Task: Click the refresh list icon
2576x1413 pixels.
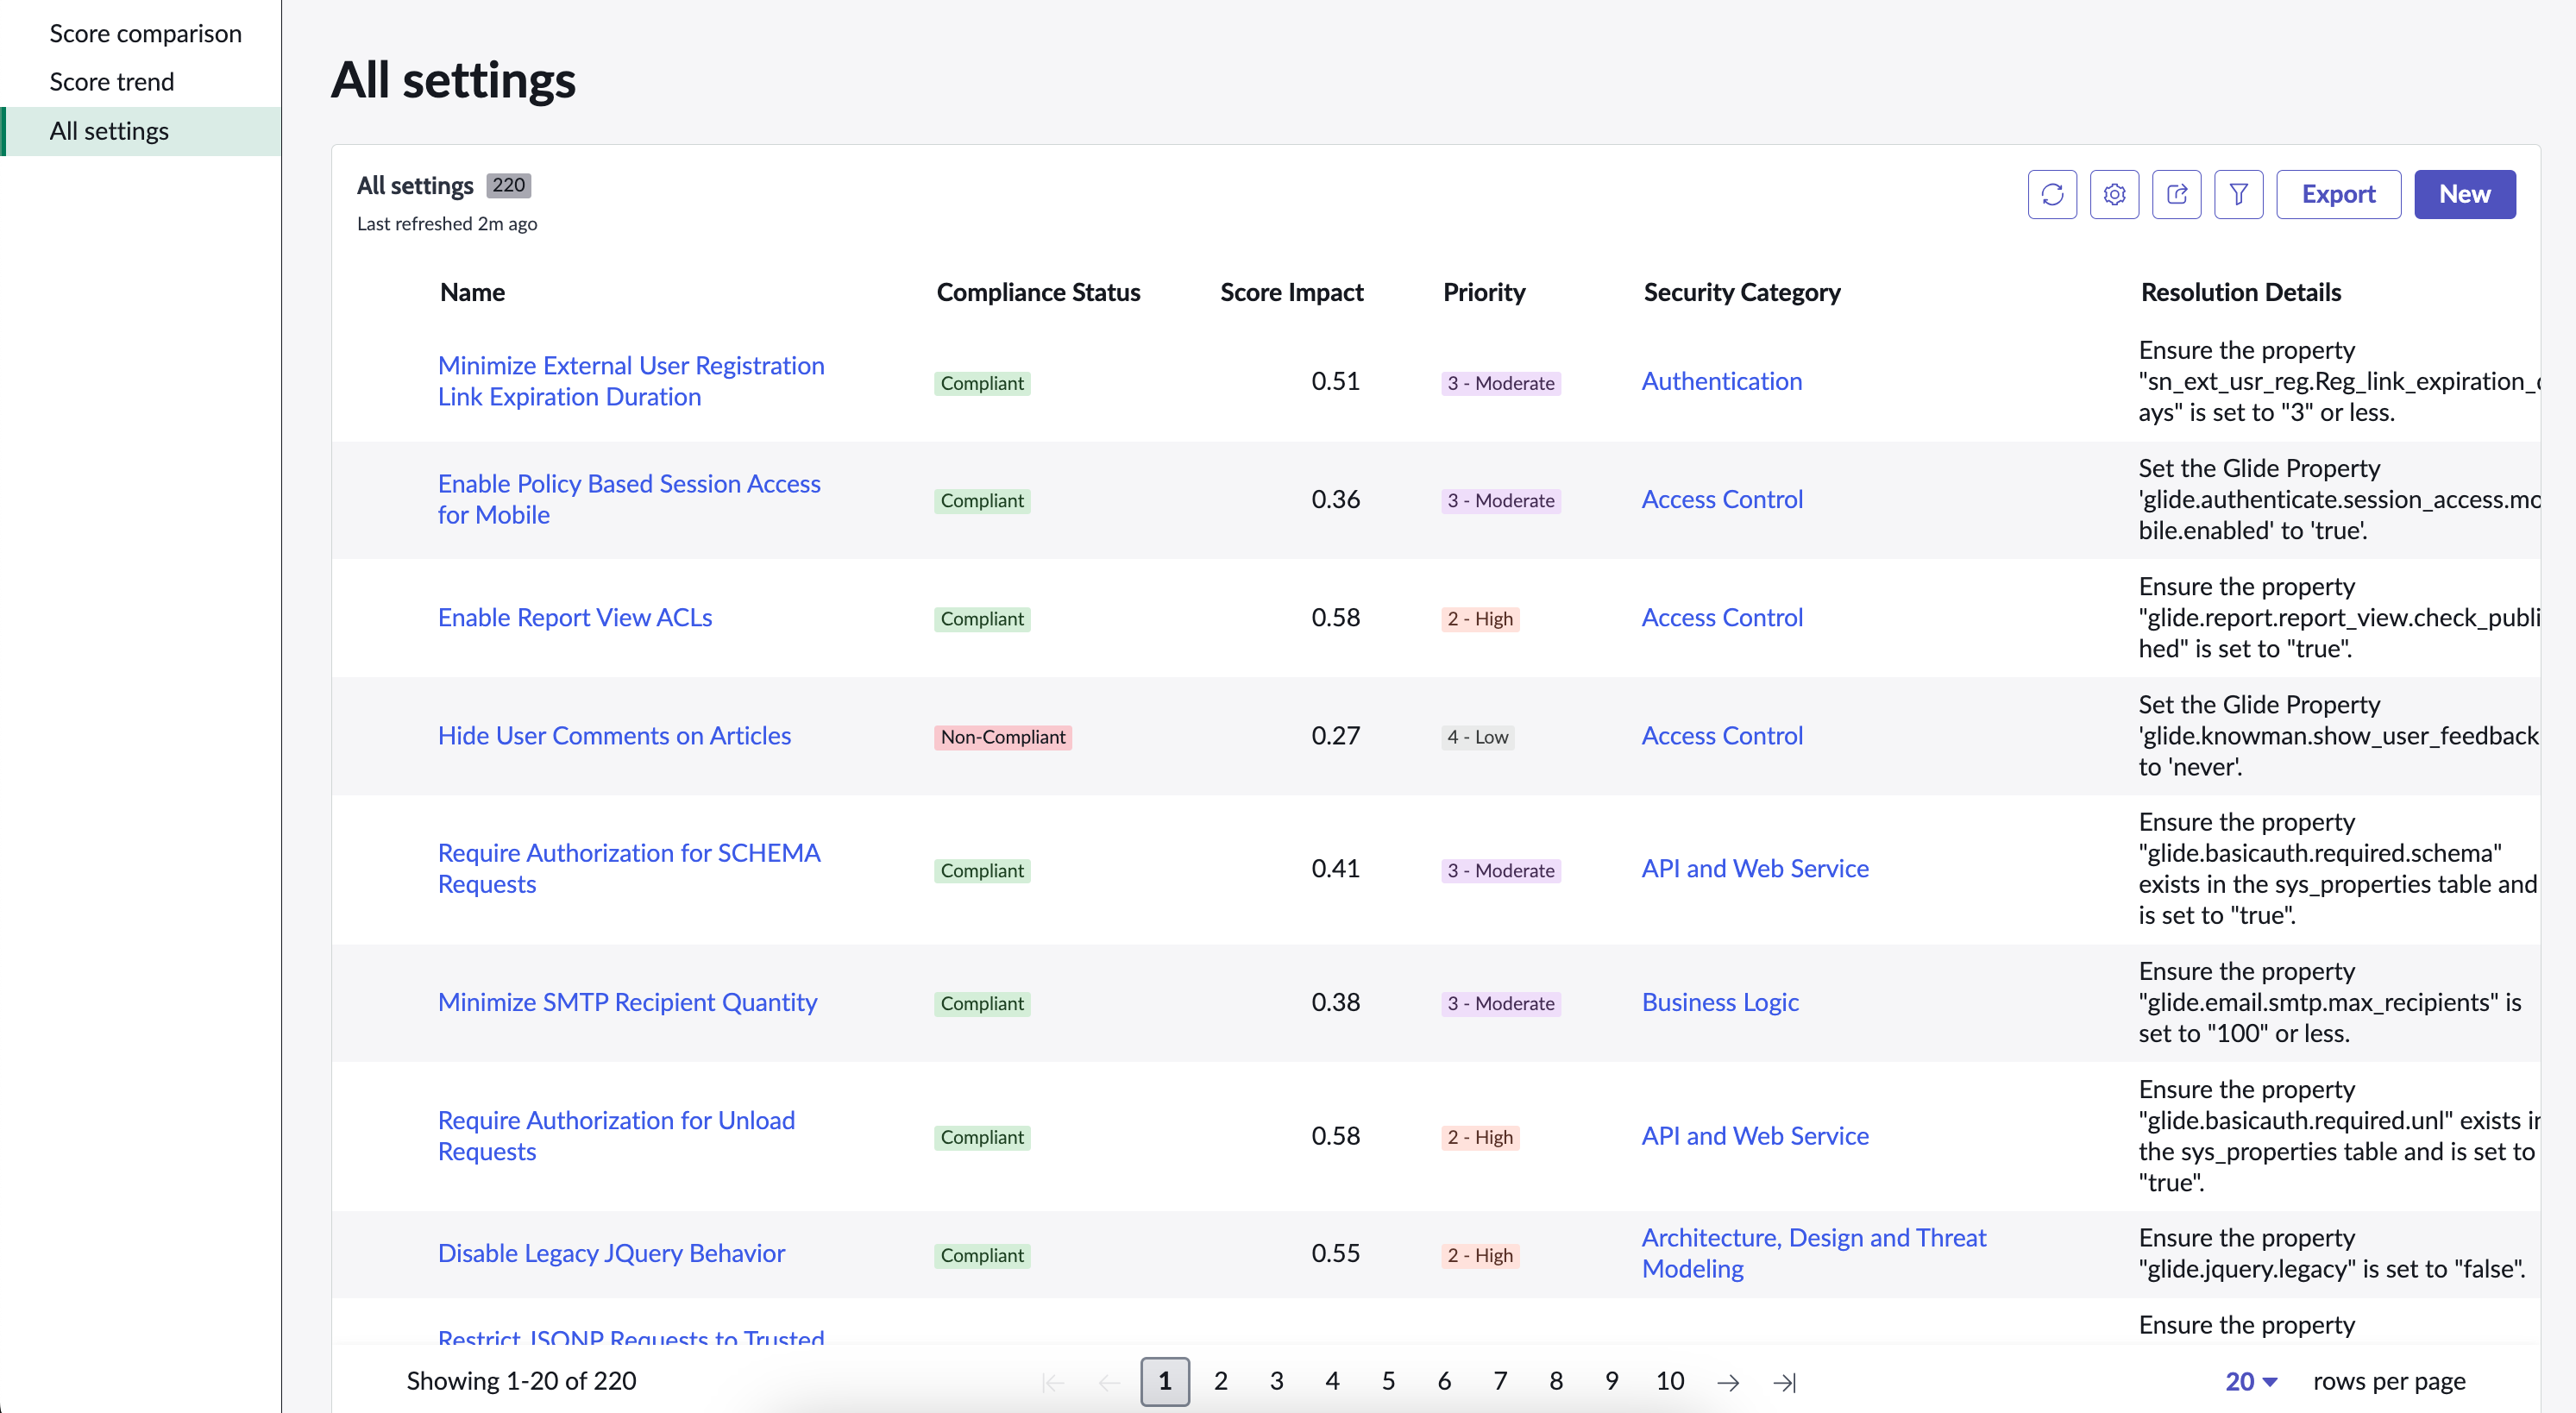Action: [x=2052, y=194]
